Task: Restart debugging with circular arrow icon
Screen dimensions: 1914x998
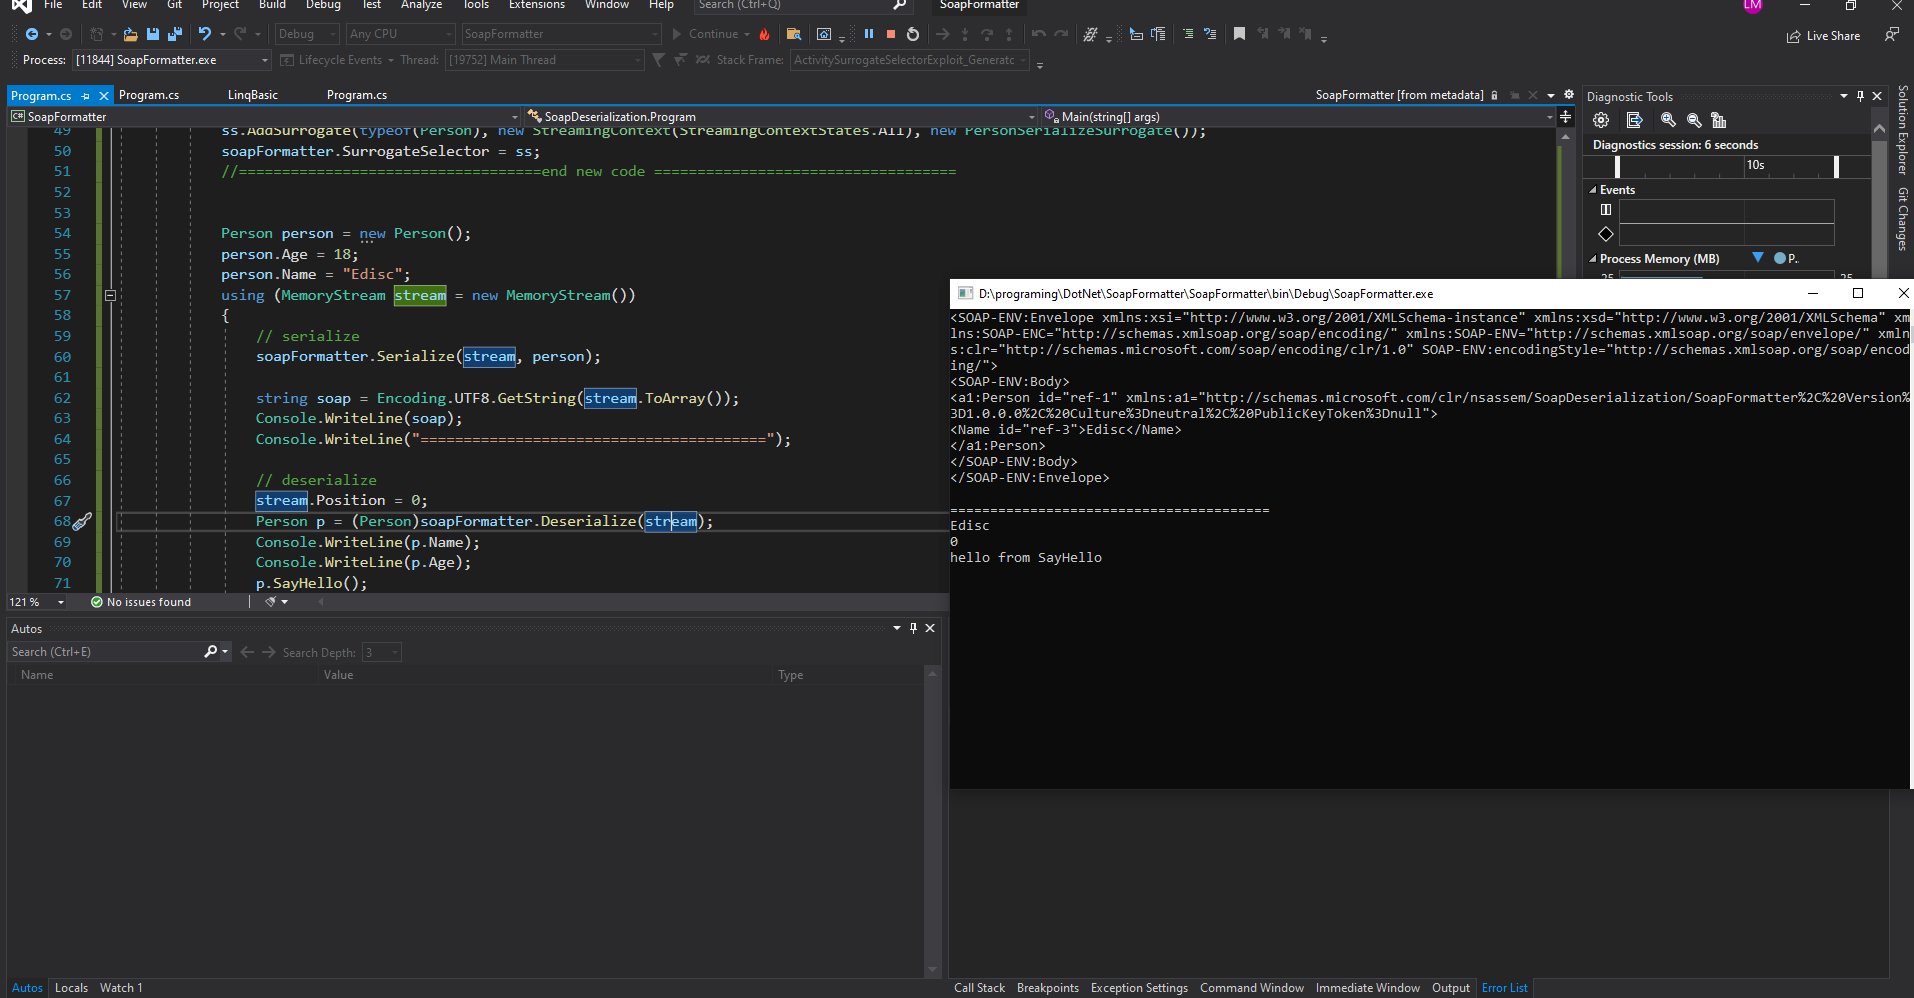Action: click(913, 34)
